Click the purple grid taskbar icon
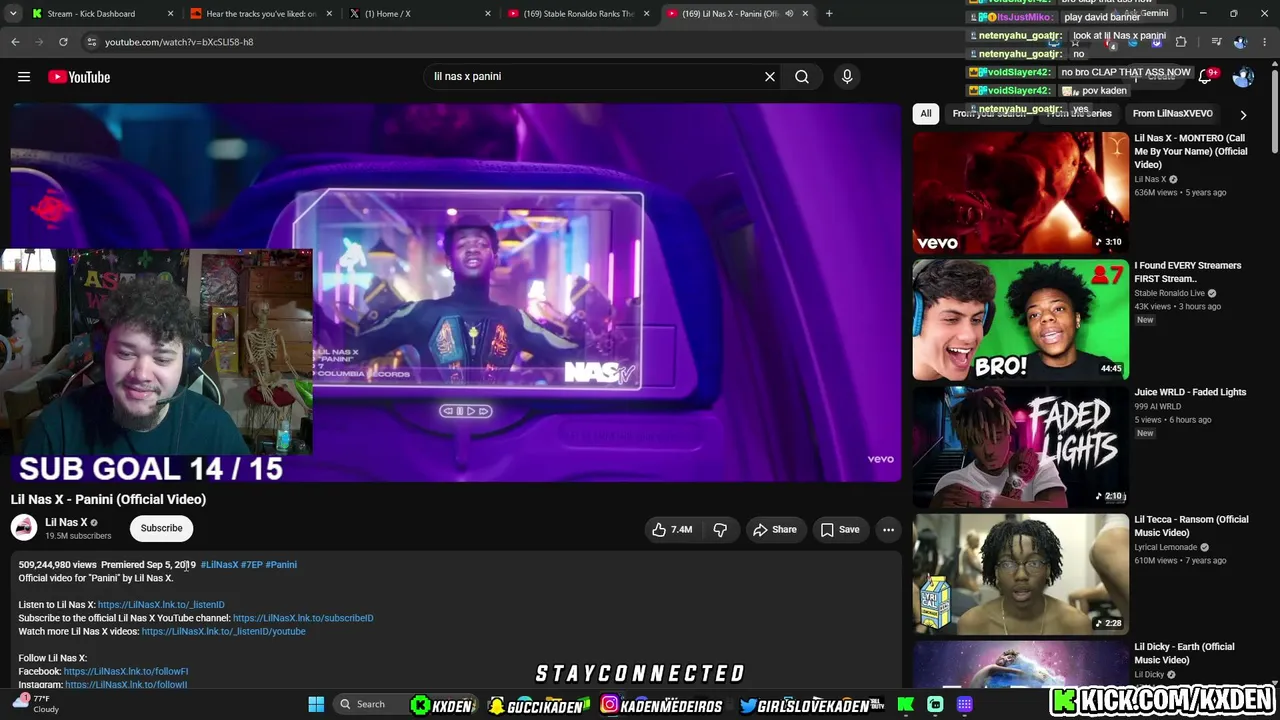 (965, 705)
